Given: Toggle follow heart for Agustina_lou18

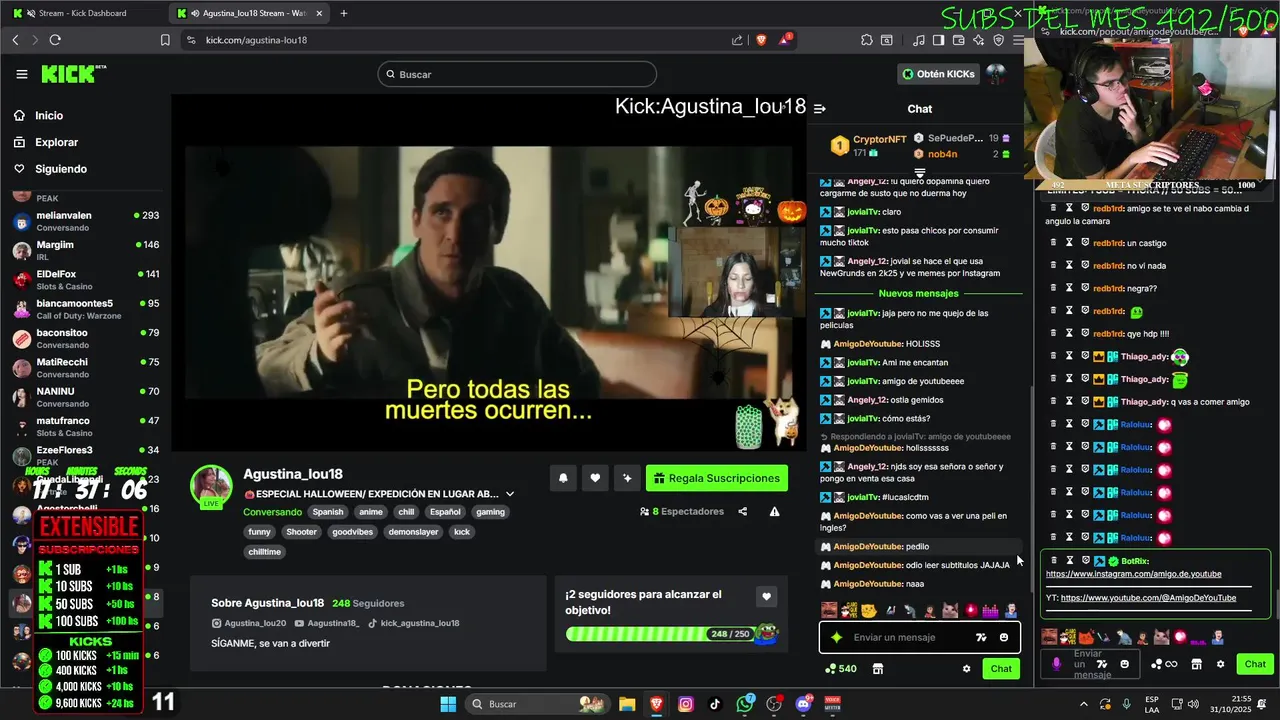Looking at the screenshot, I should [x=595, y=478].
